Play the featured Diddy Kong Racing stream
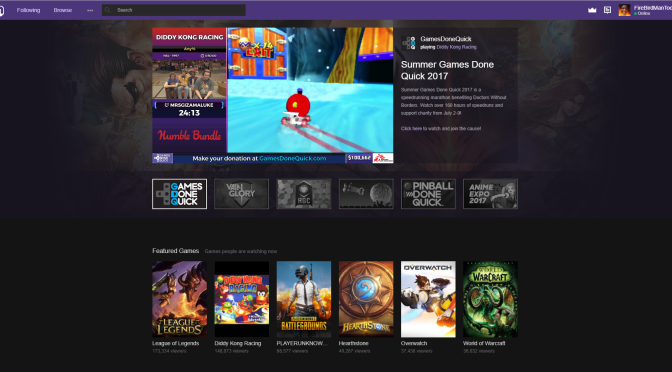672x372 pixels. click(273, 95)
